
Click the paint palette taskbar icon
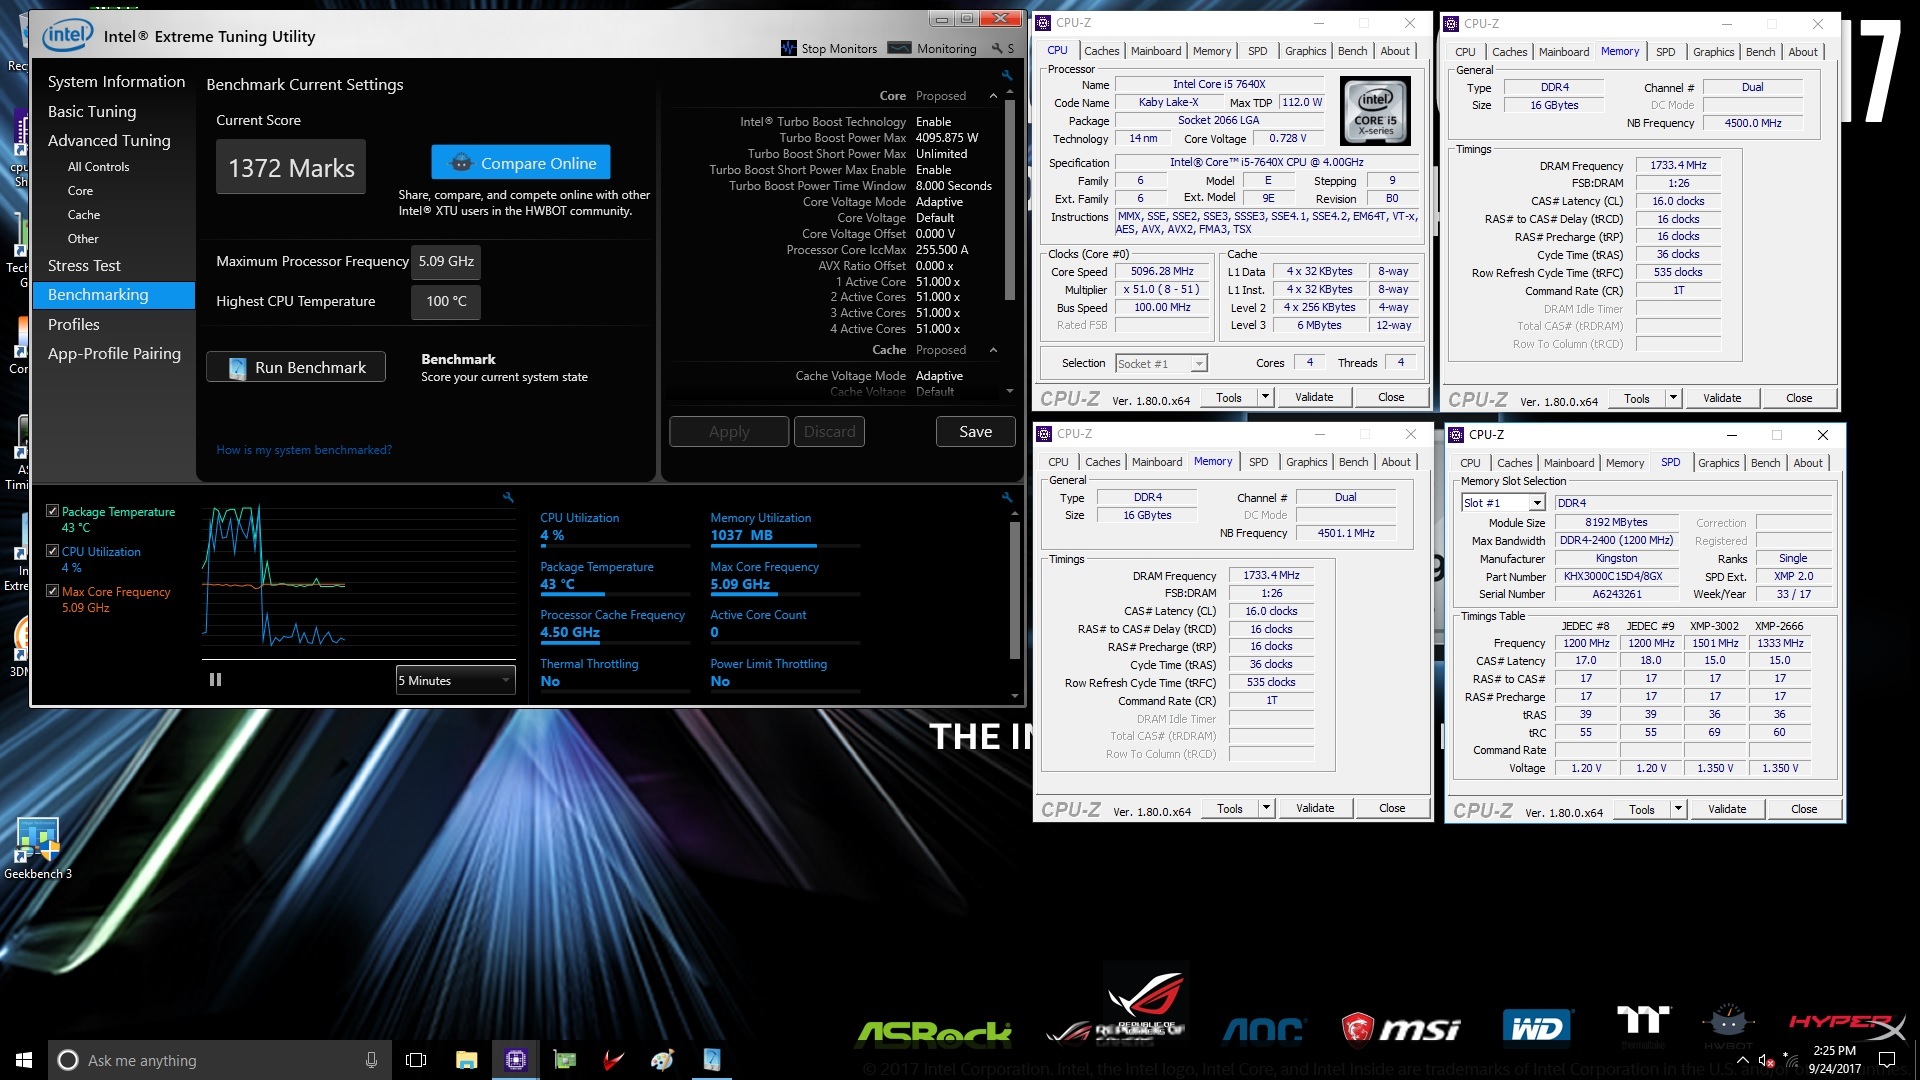(662, 1060)
